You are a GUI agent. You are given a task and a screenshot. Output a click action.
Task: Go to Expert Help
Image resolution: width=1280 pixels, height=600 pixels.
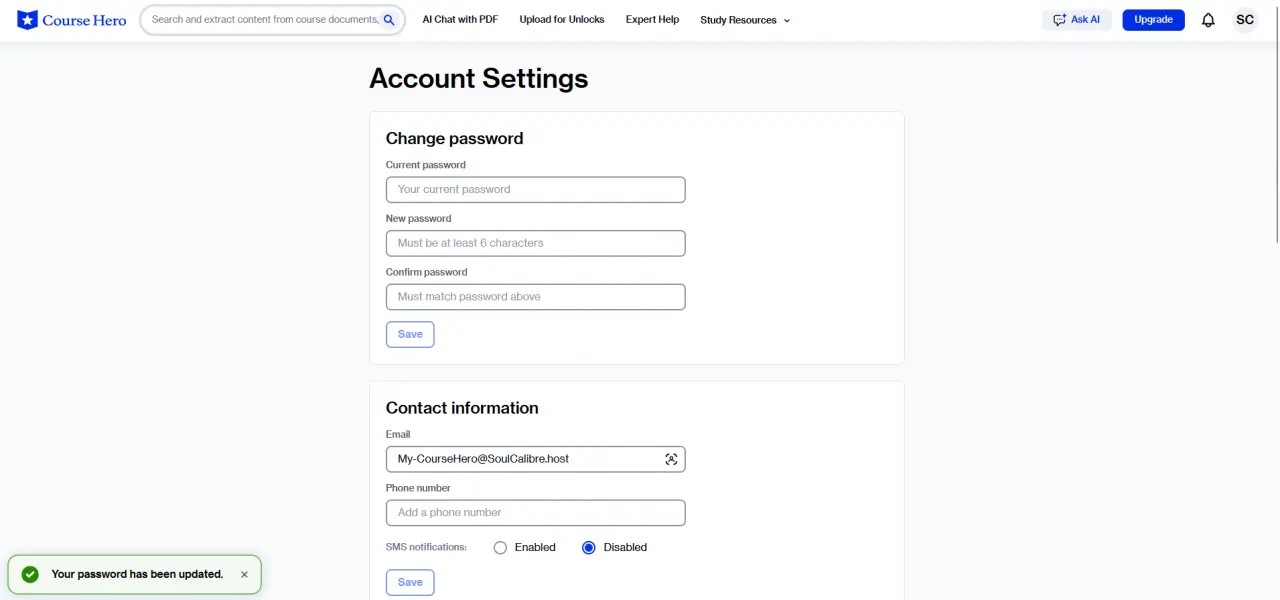click(652, 20)
